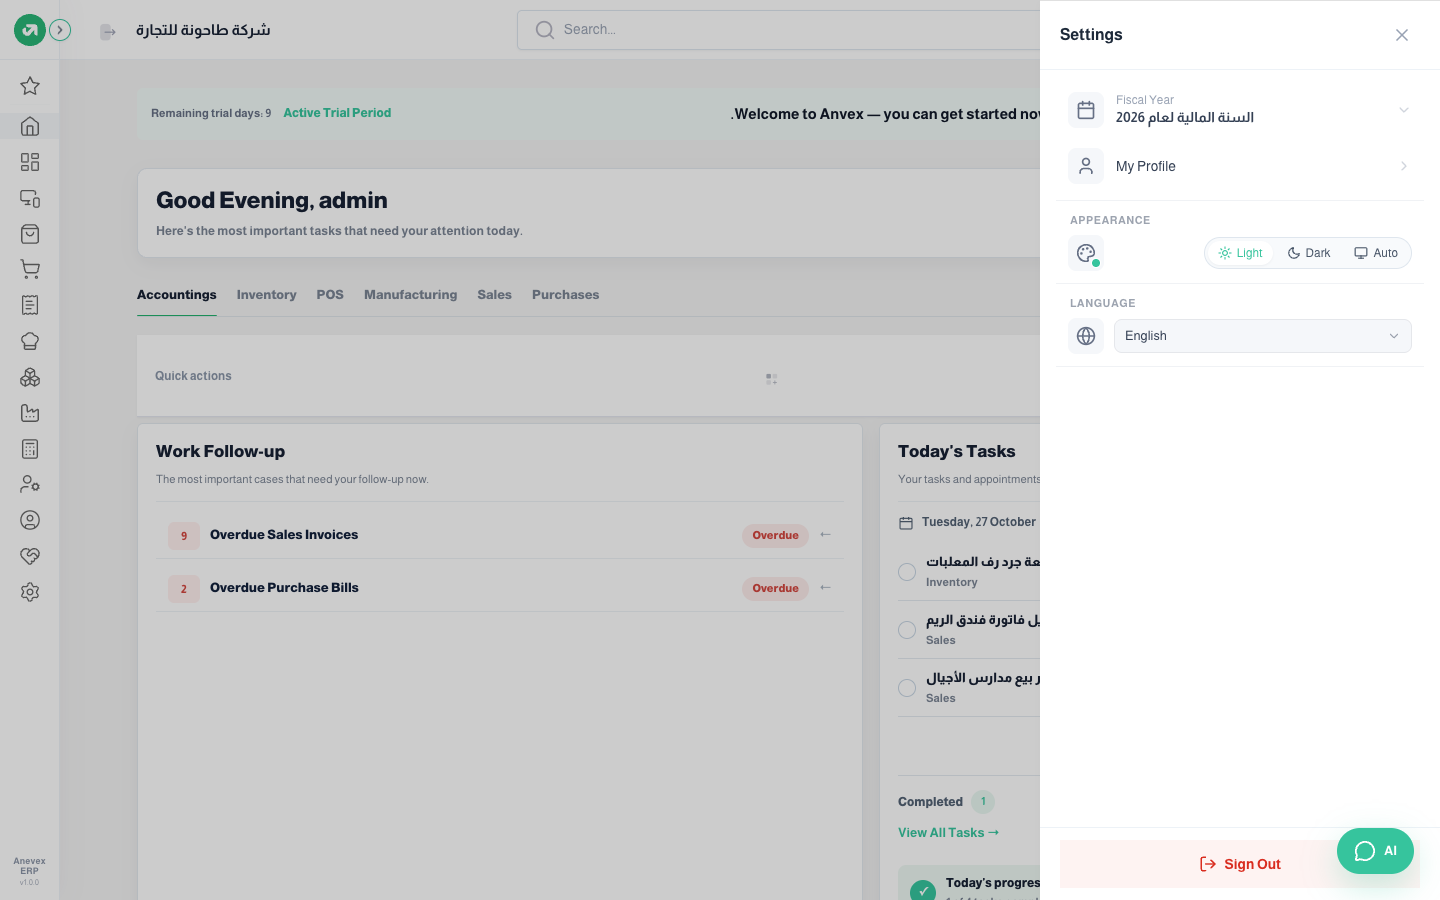Open Overdue Purchase Bills arrow

click(825, 588)
